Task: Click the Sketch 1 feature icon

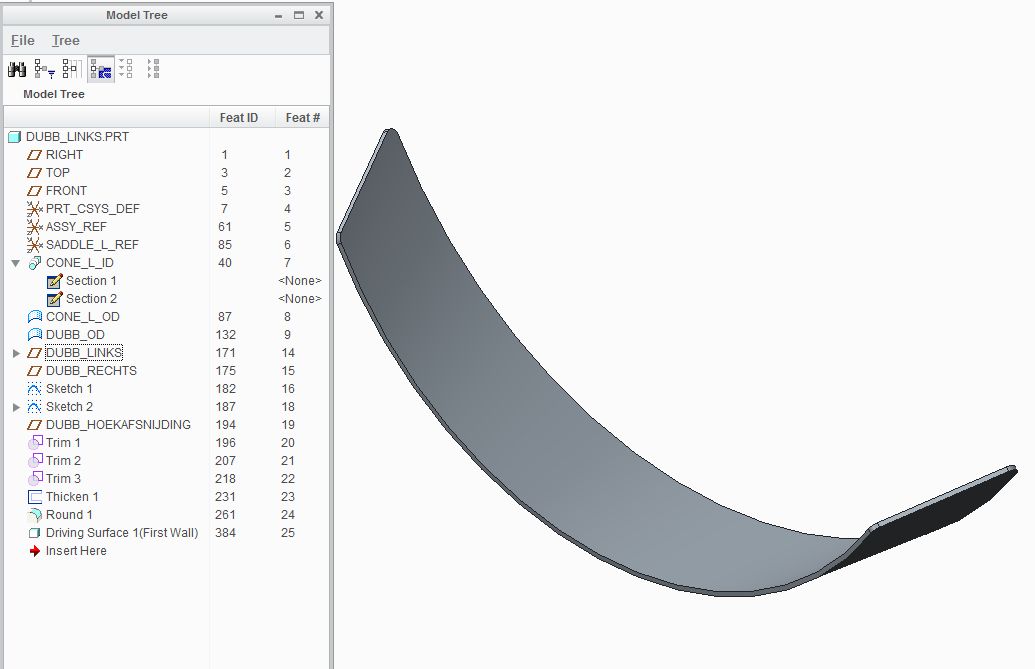Action: [x=34, y=389]
